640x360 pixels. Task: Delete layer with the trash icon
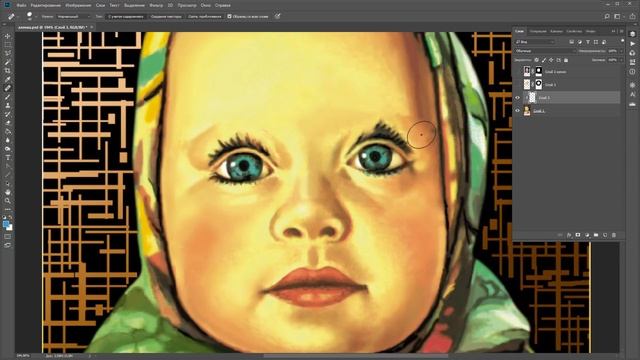point(613,235)
